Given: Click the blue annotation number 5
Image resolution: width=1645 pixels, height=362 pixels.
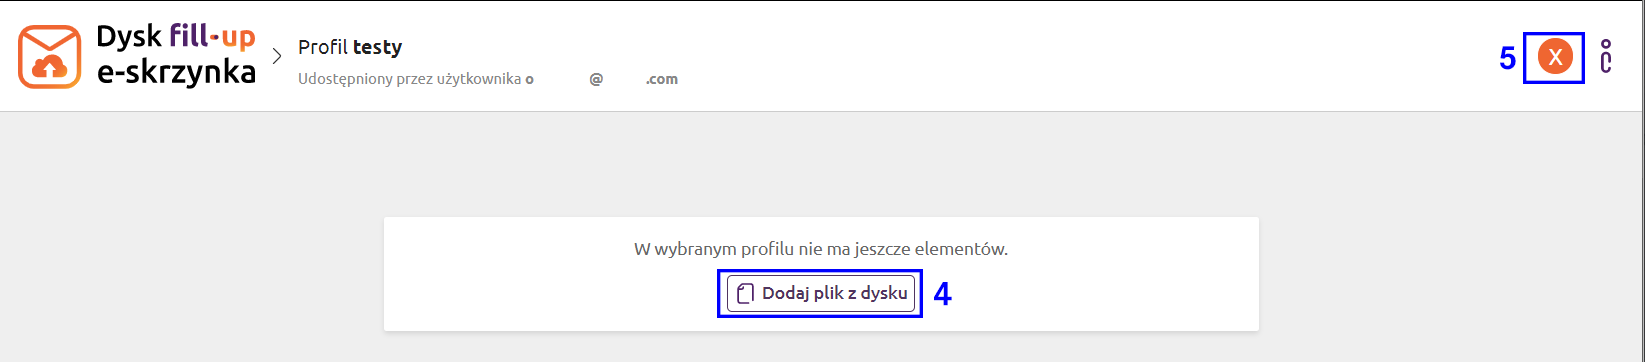Looking at the screenshot, I should [x=1507, y=58].
